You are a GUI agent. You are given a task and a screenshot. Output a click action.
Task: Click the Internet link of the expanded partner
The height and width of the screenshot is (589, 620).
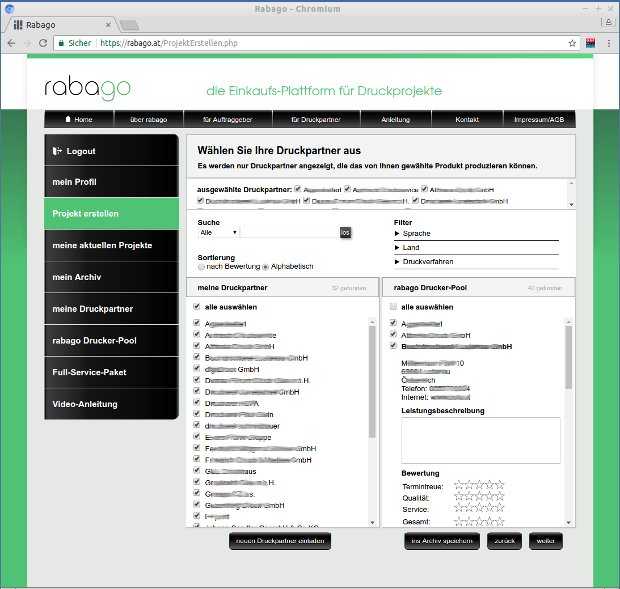click(450, 397)
